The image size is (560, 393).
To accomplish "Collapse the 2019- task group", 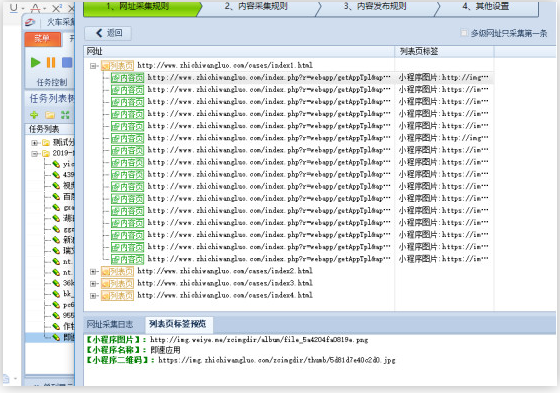I will pos(35,154).
